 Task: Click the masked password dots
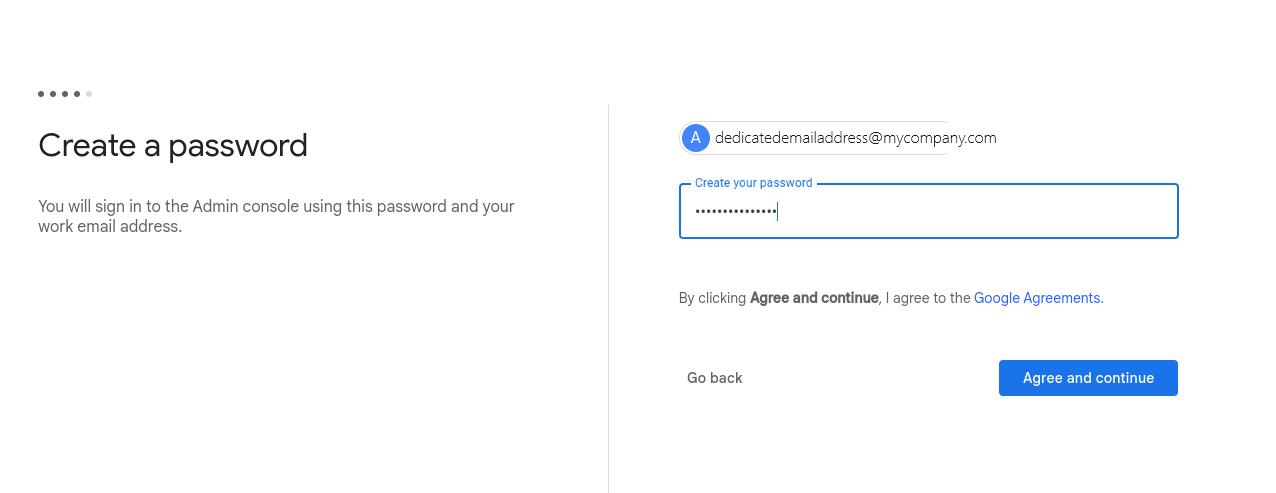pyautogui.click(x=735, y=212)
